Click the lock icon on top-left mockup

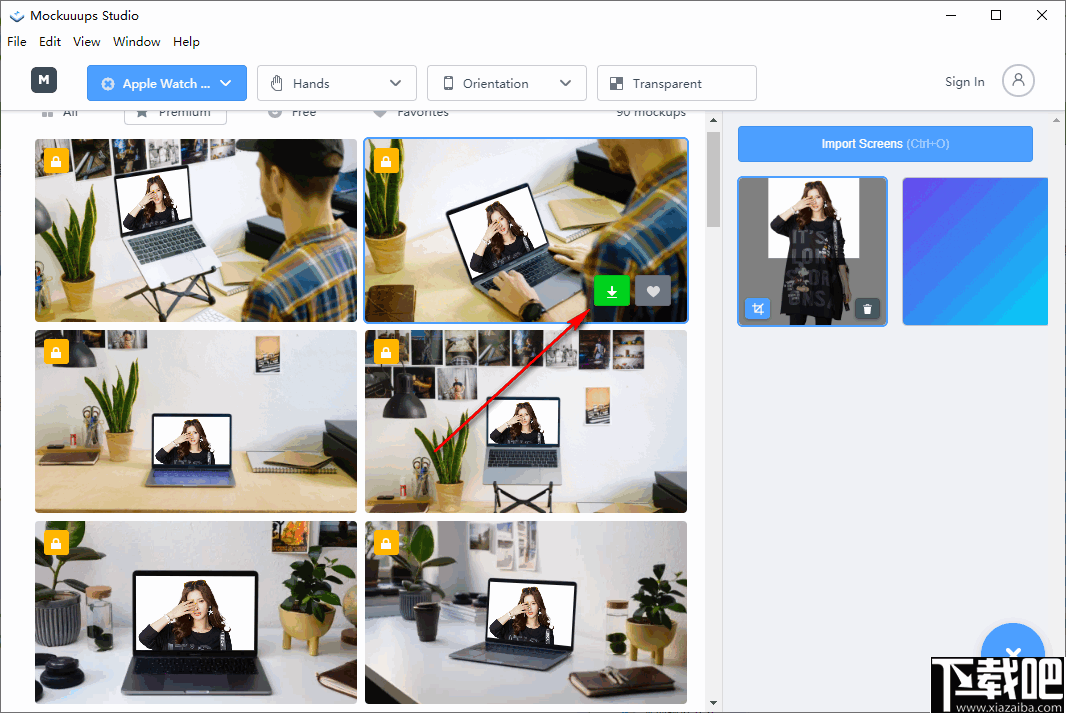point(56,160)
